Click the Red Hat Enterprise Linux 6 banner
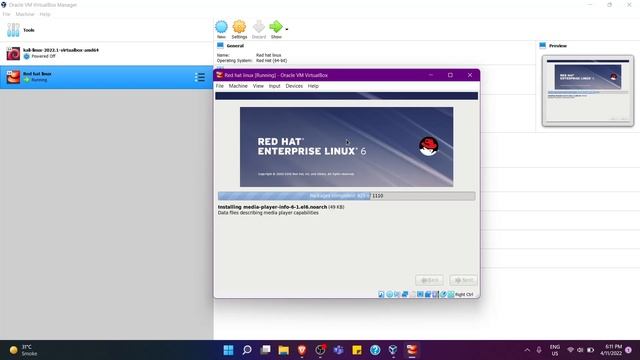640x360 pixels. (x=347, y=147)
